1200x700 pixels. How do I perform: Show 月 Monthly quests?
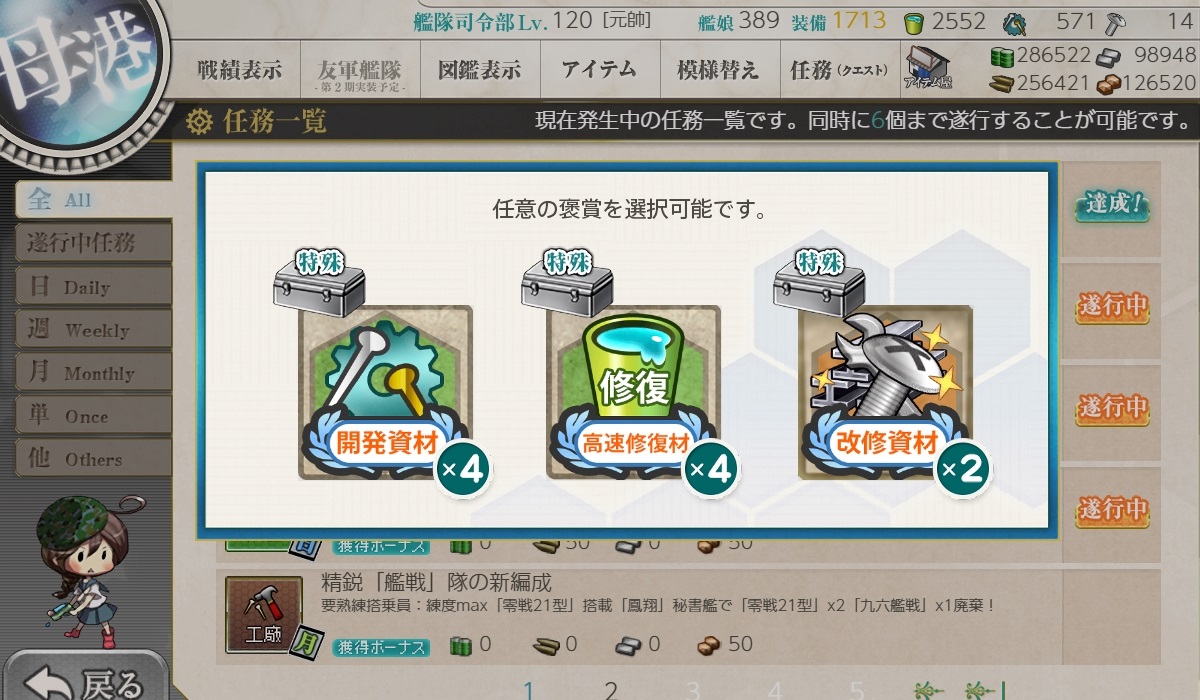tap(94, 372)
